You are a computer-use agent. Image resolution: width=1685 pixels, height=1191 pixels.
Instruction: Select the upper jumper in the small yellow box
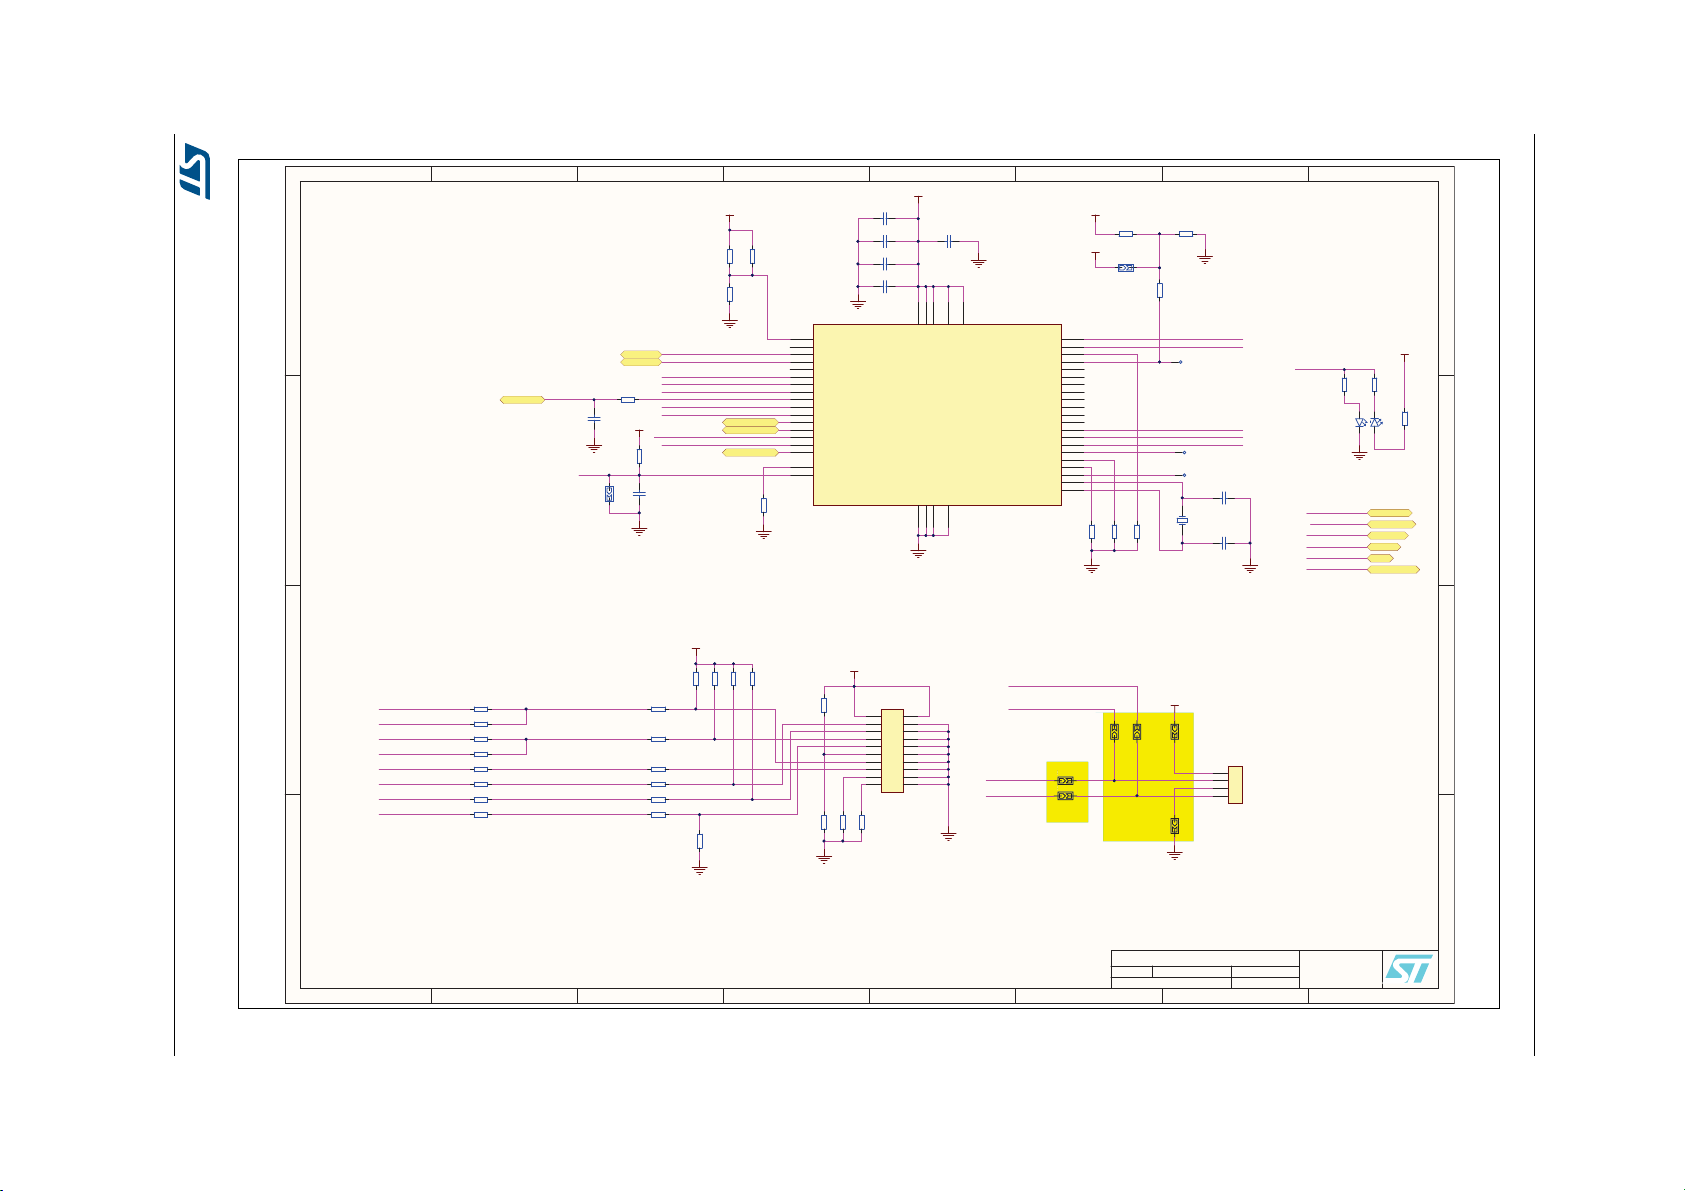point(1066,781)
